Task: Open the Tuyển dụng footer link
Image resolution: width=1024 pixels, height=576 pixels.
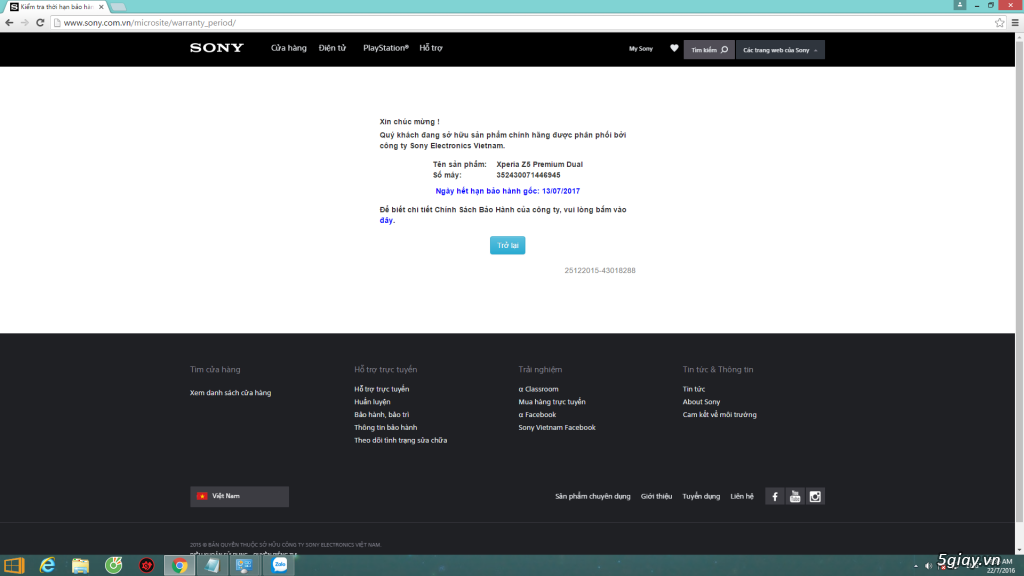Action: tap(701, 496)
